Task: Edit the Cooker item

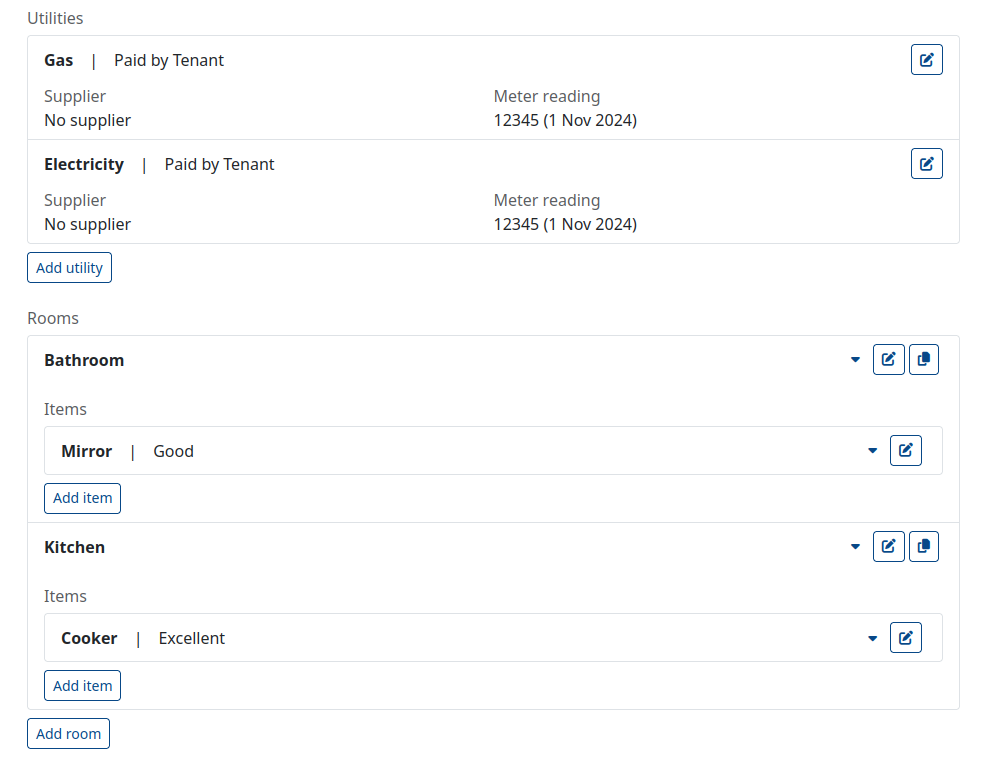Action: coord(905,638)
